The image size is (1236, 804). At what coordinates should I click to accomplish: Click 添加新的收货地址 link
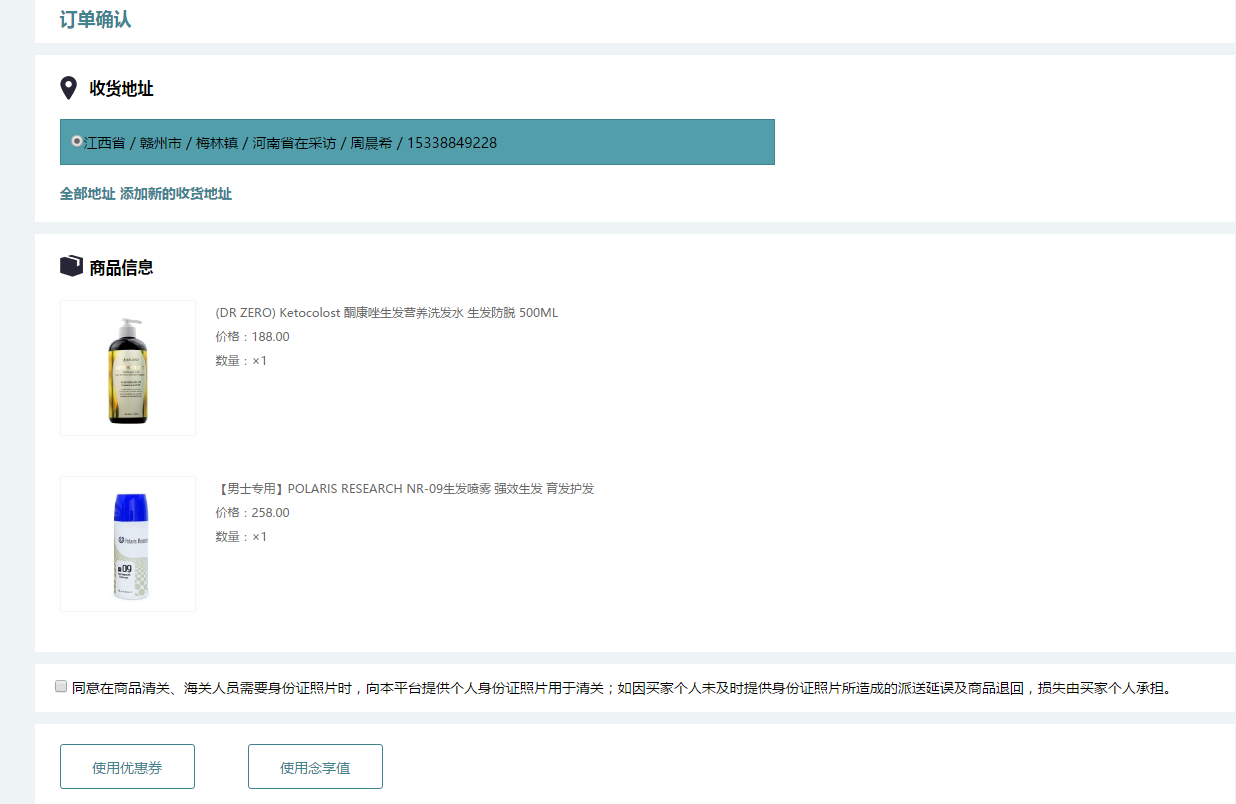coord(176,194)
